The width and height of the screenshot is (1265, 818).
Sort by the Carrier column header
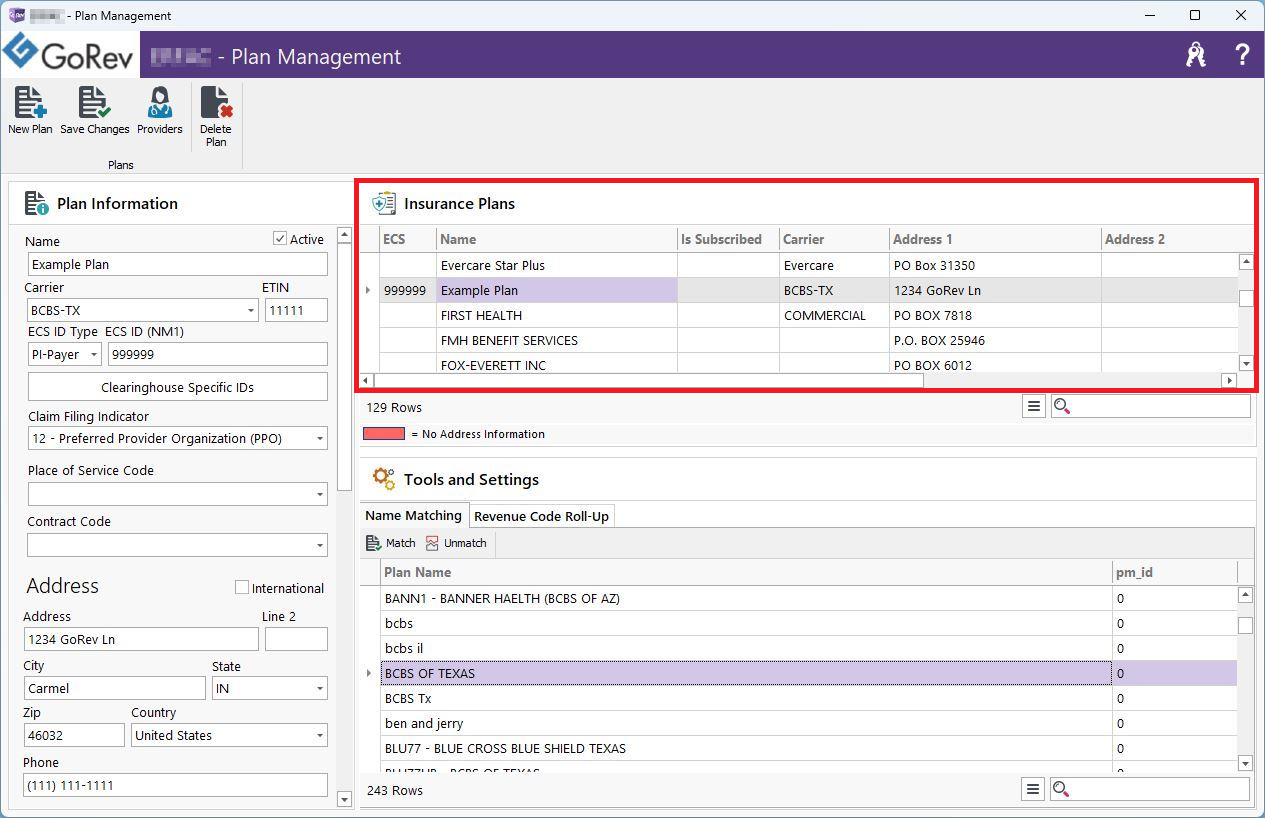click(x=834, y=239)
